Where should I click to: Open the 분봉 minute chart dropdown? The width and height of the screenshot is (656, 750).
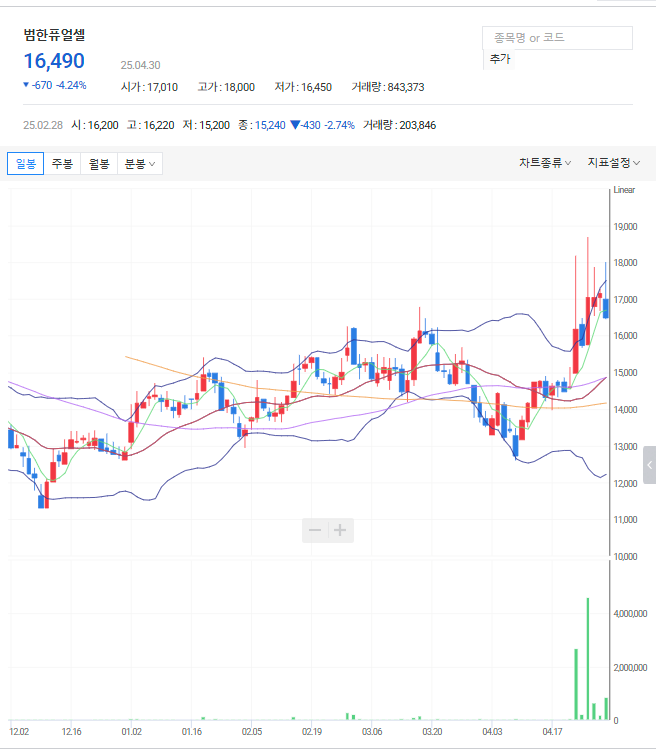tap(140, 164)
